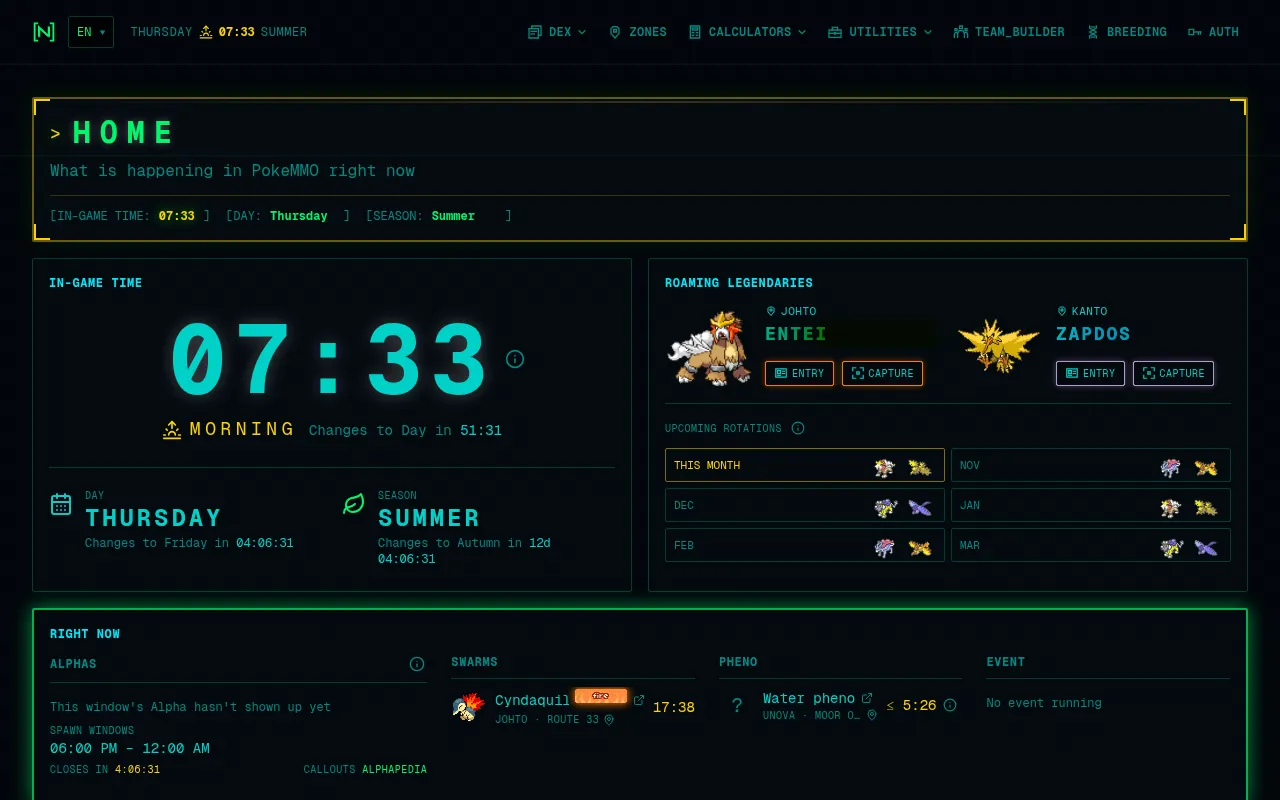
Task: Click the AUTH key icon
Action: 1195,32
